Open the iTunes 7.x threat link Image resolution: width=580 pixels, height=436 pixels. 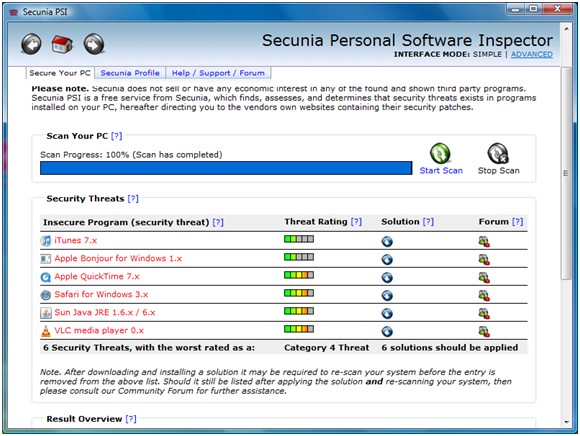pyautogui.click(x=75, y=240)
